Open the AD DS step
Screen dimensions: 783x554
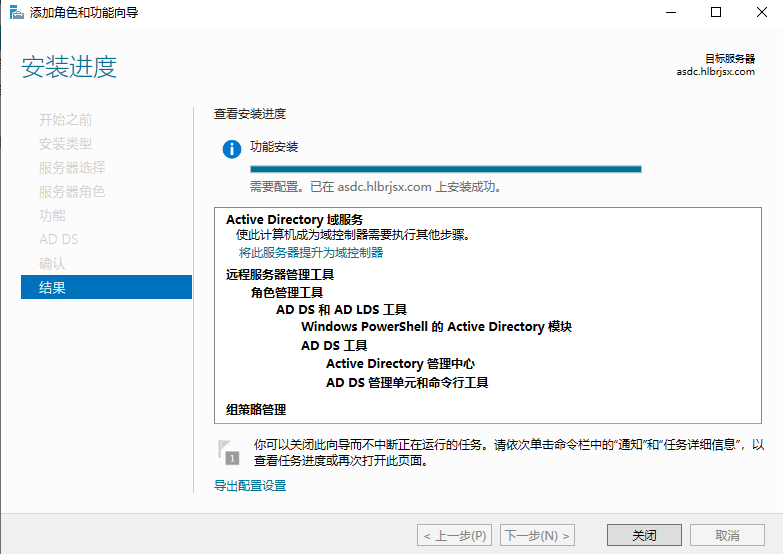58,240
